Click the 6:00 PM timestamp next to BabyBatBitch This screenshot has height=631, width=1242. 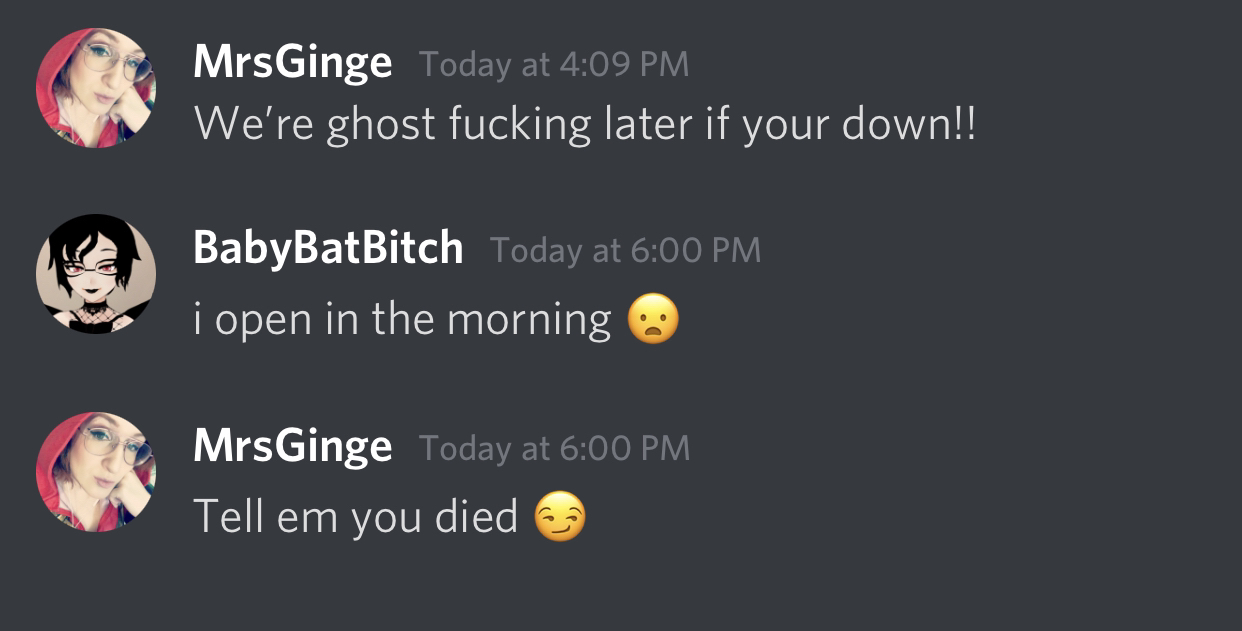click(625, 250)
